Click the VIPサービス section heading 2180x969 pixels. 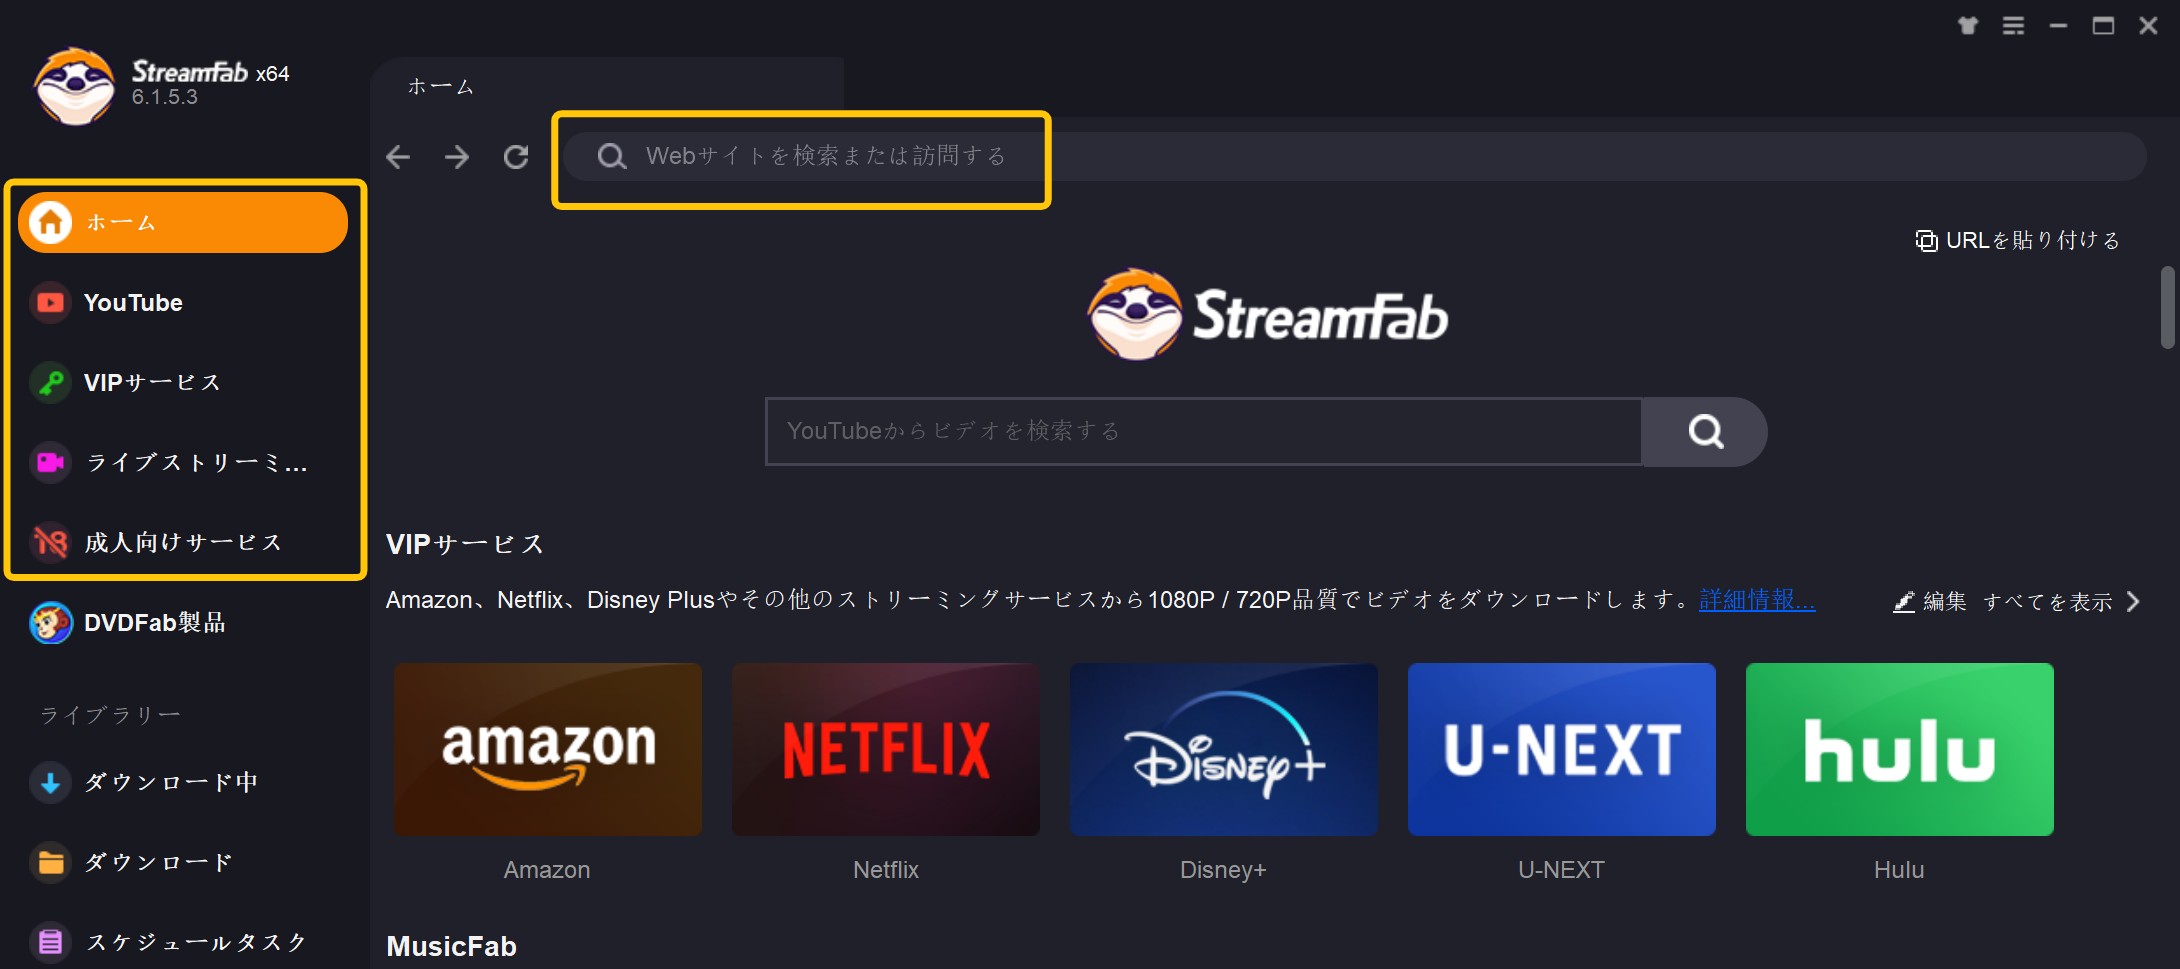point(465,544)
